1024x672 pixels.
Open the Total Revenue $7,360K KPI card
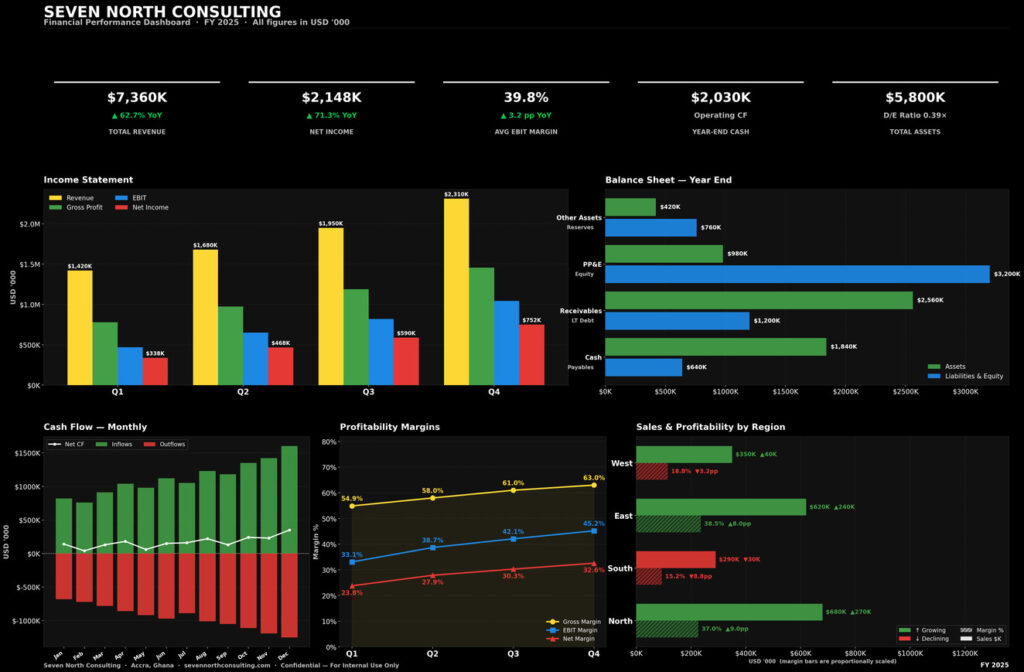click(137, 112)
